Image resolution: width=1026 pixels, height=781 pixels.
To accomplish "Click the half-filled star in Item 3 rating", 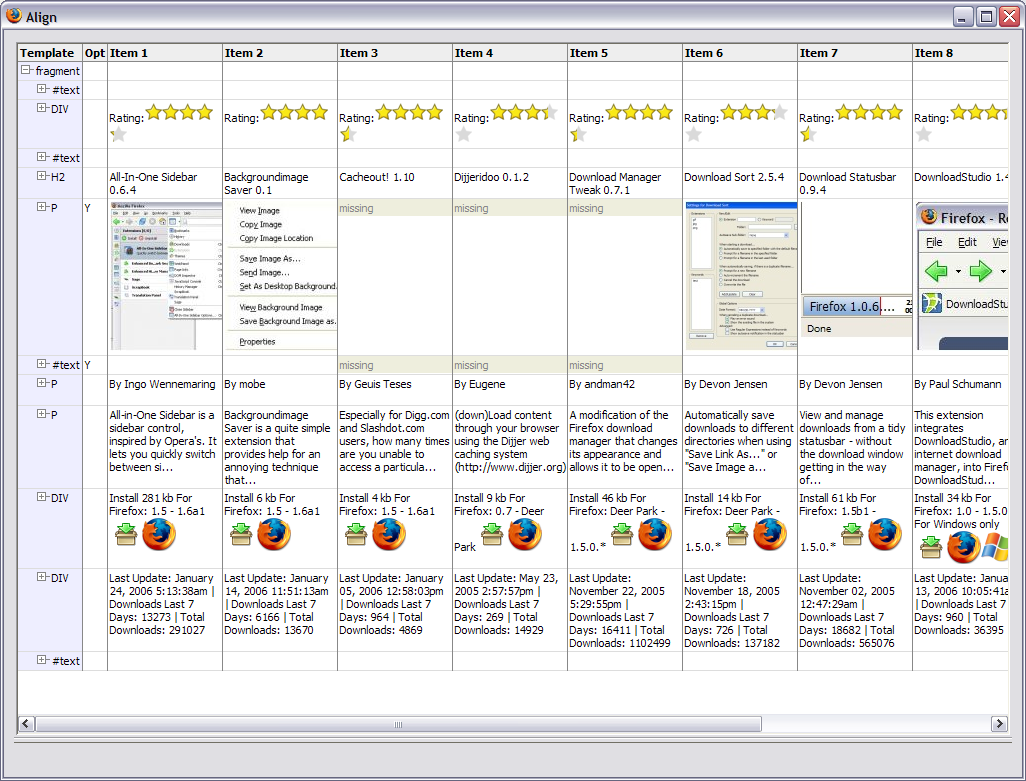I will [x=348, y=135].
